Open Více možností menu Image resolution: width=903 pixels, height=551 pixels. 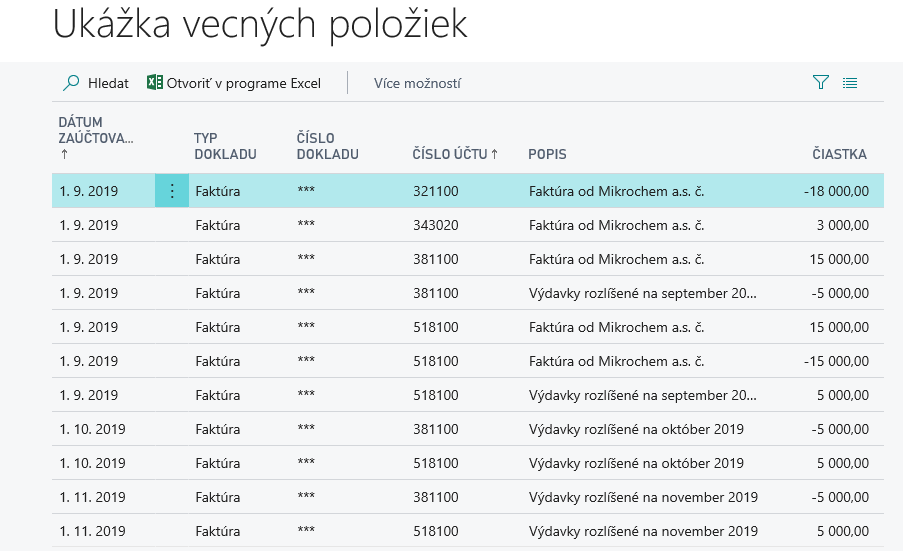point(417,83)
